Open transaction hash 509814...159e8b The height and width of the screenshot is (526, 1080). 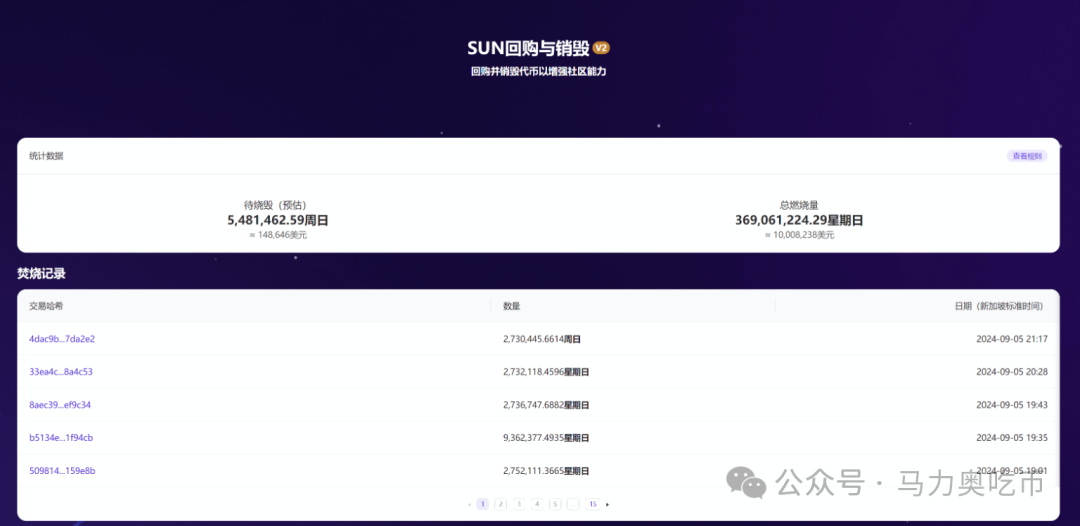pyautogui.click(x=62, y=471)
